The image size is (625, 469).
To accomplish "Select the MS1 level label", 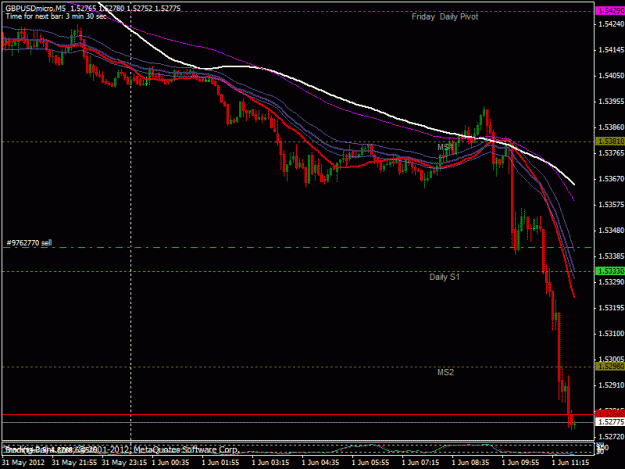I will click(445, 147).
